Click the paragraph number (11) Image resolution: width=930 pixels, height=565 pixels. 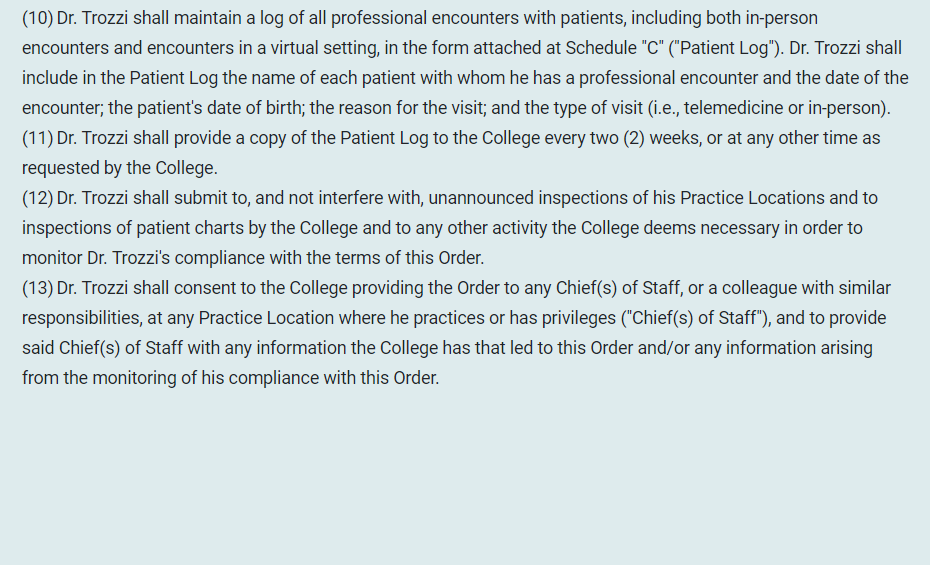[x=38, y=138]
